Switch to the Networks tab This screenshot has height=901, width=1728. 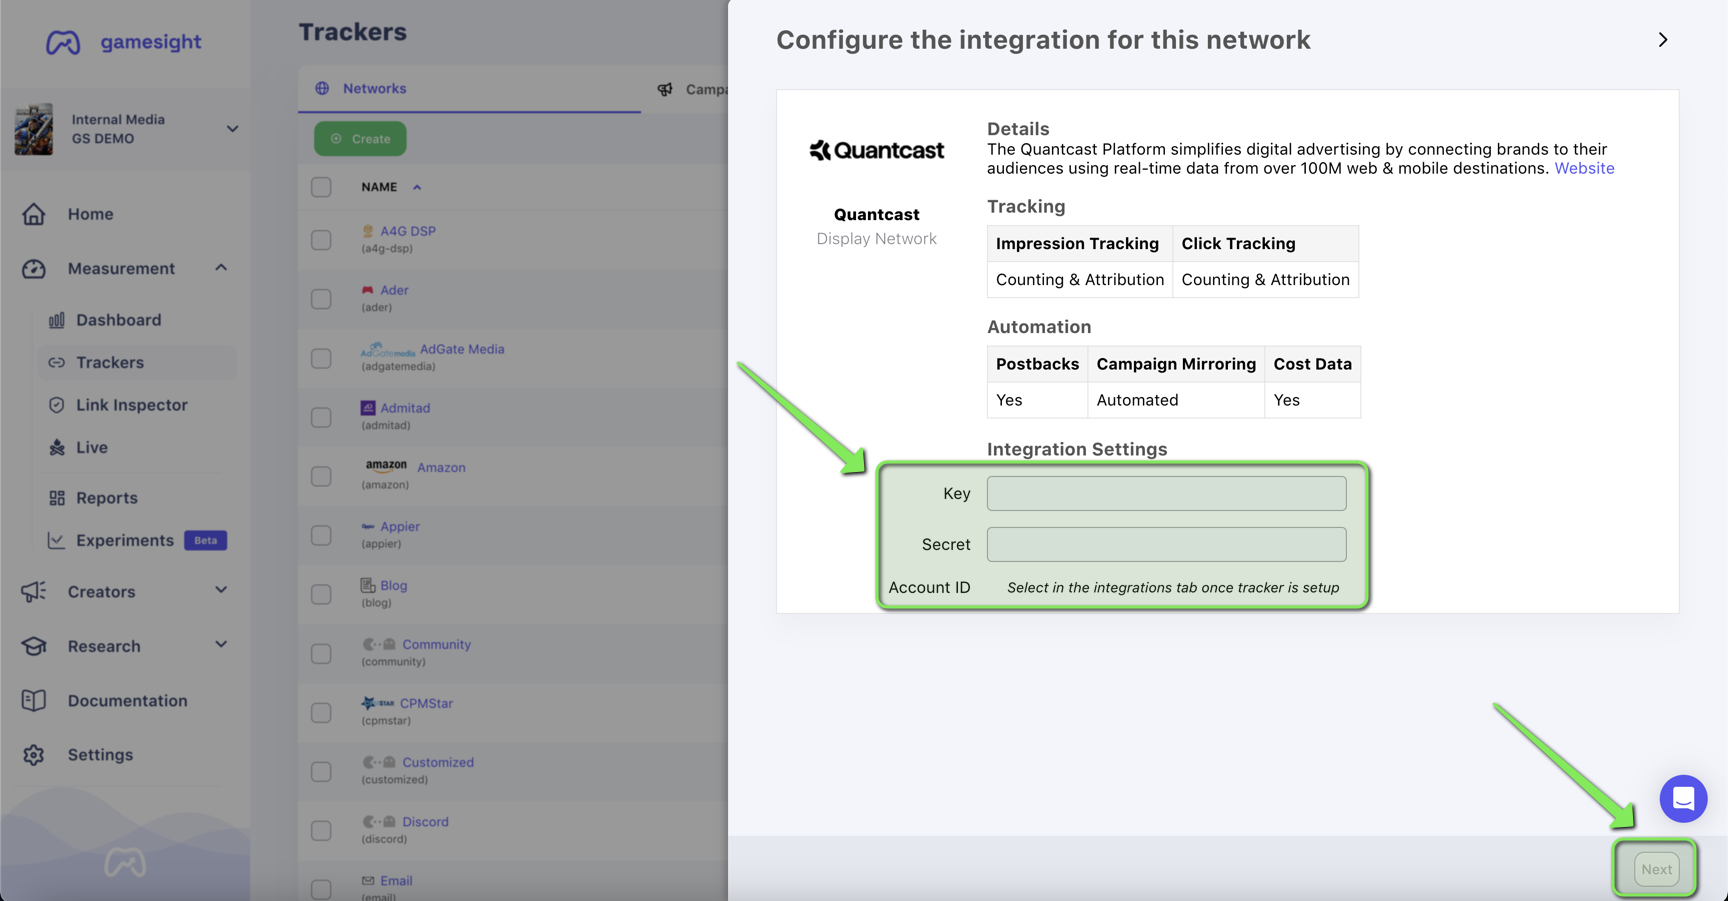(469, 89)
